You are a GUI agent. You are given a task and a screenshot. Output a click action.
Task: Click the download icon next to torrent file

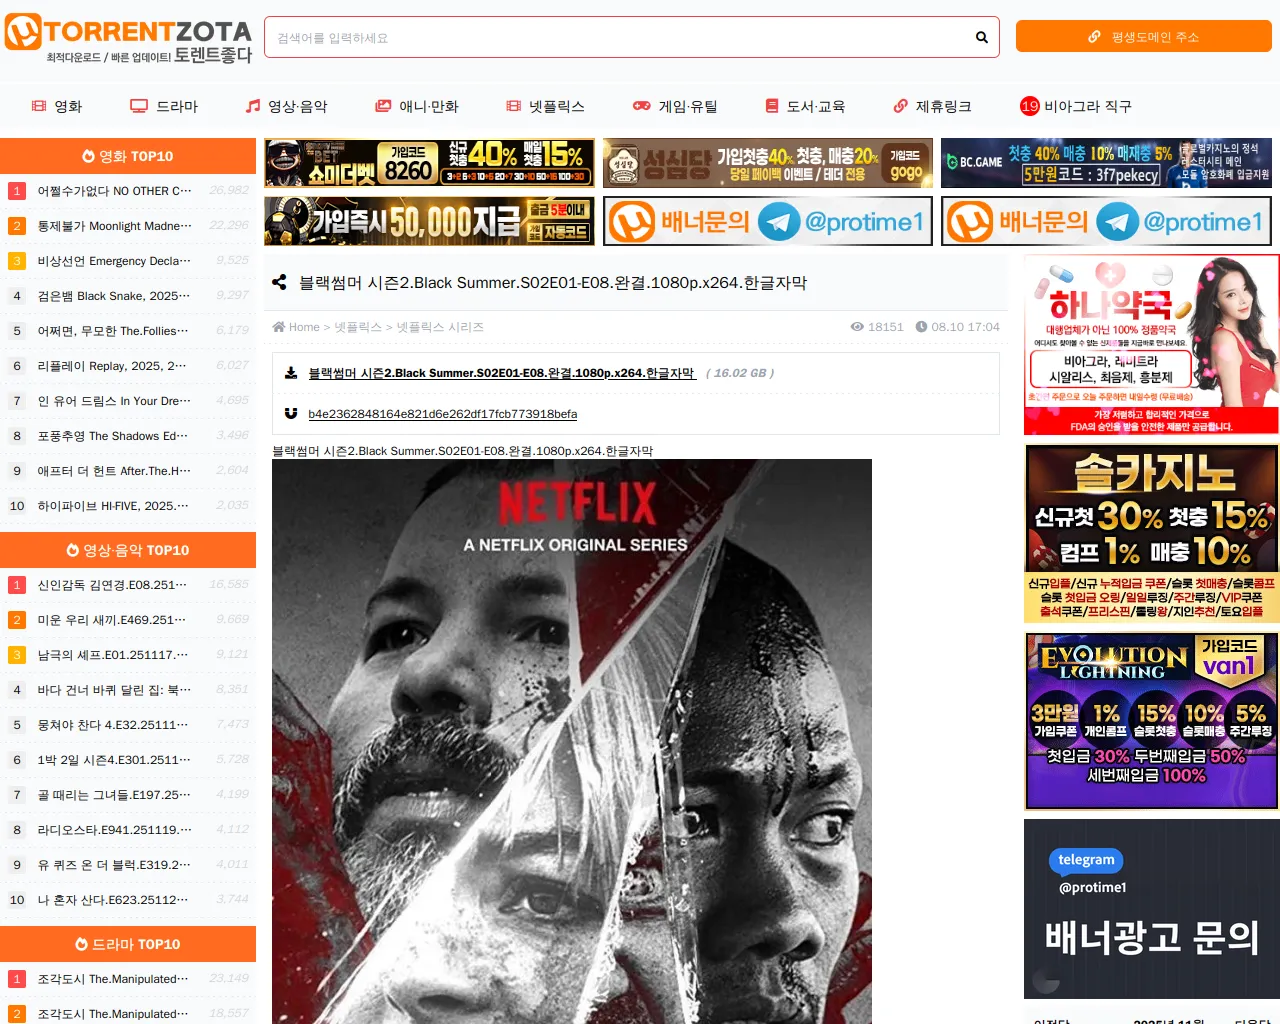tap(291, 373)
